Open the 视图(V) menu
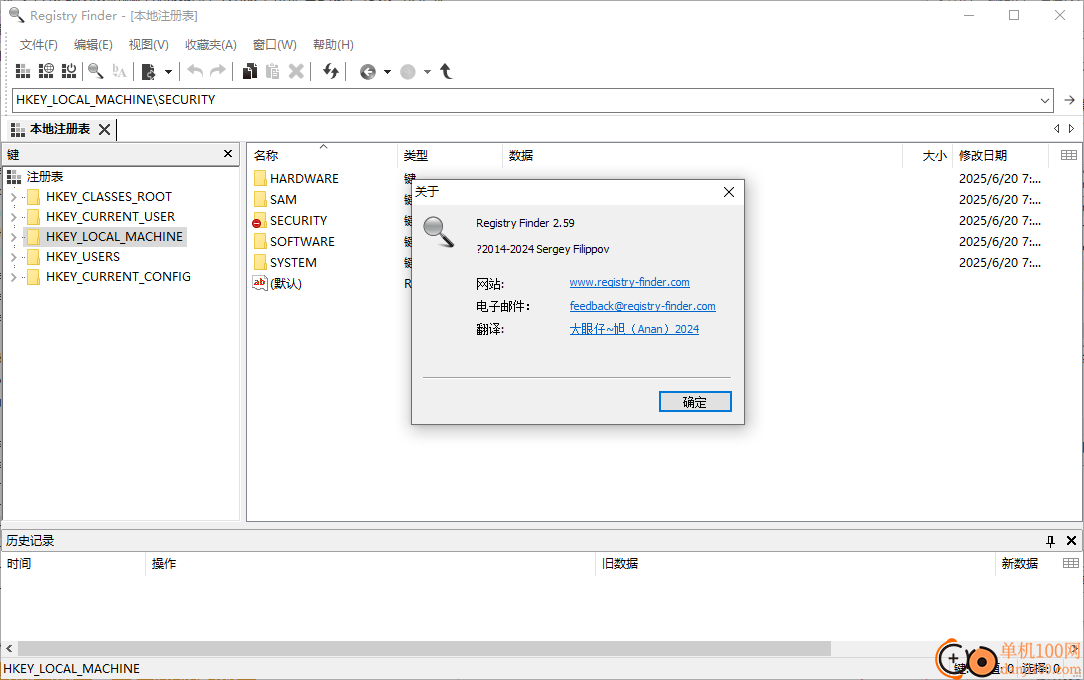 pos(149,45)
